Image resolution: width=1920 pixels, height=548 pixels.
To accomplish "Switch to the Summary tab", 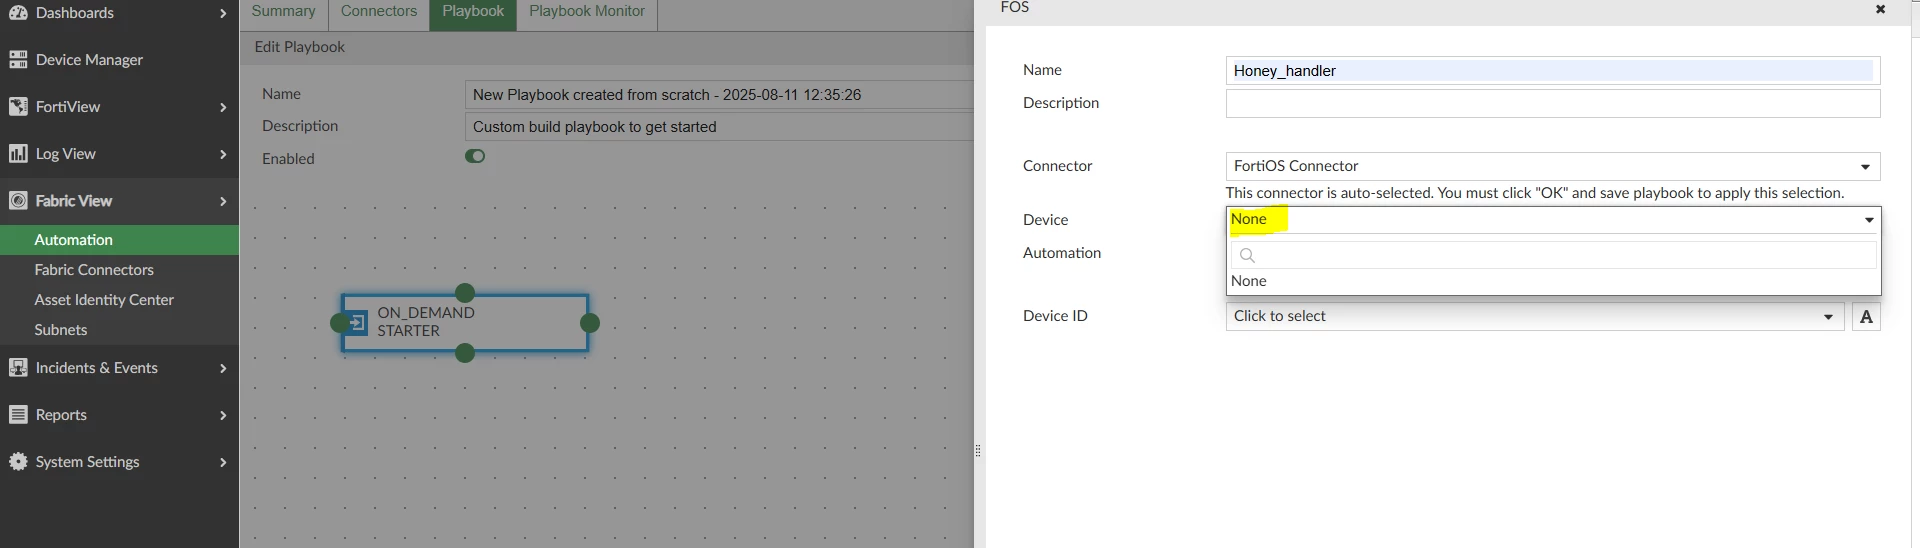I will click(283, 12).
